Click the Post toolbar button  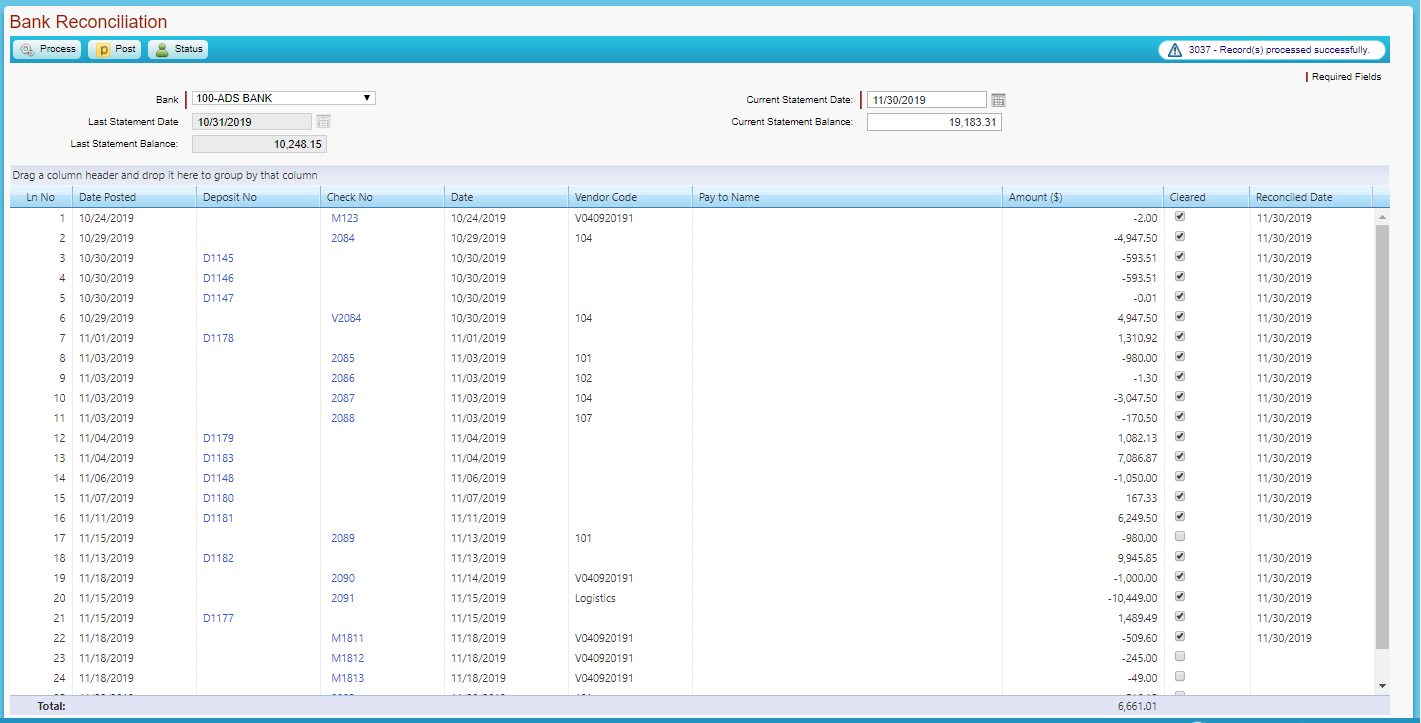click(x=114, y=49)
